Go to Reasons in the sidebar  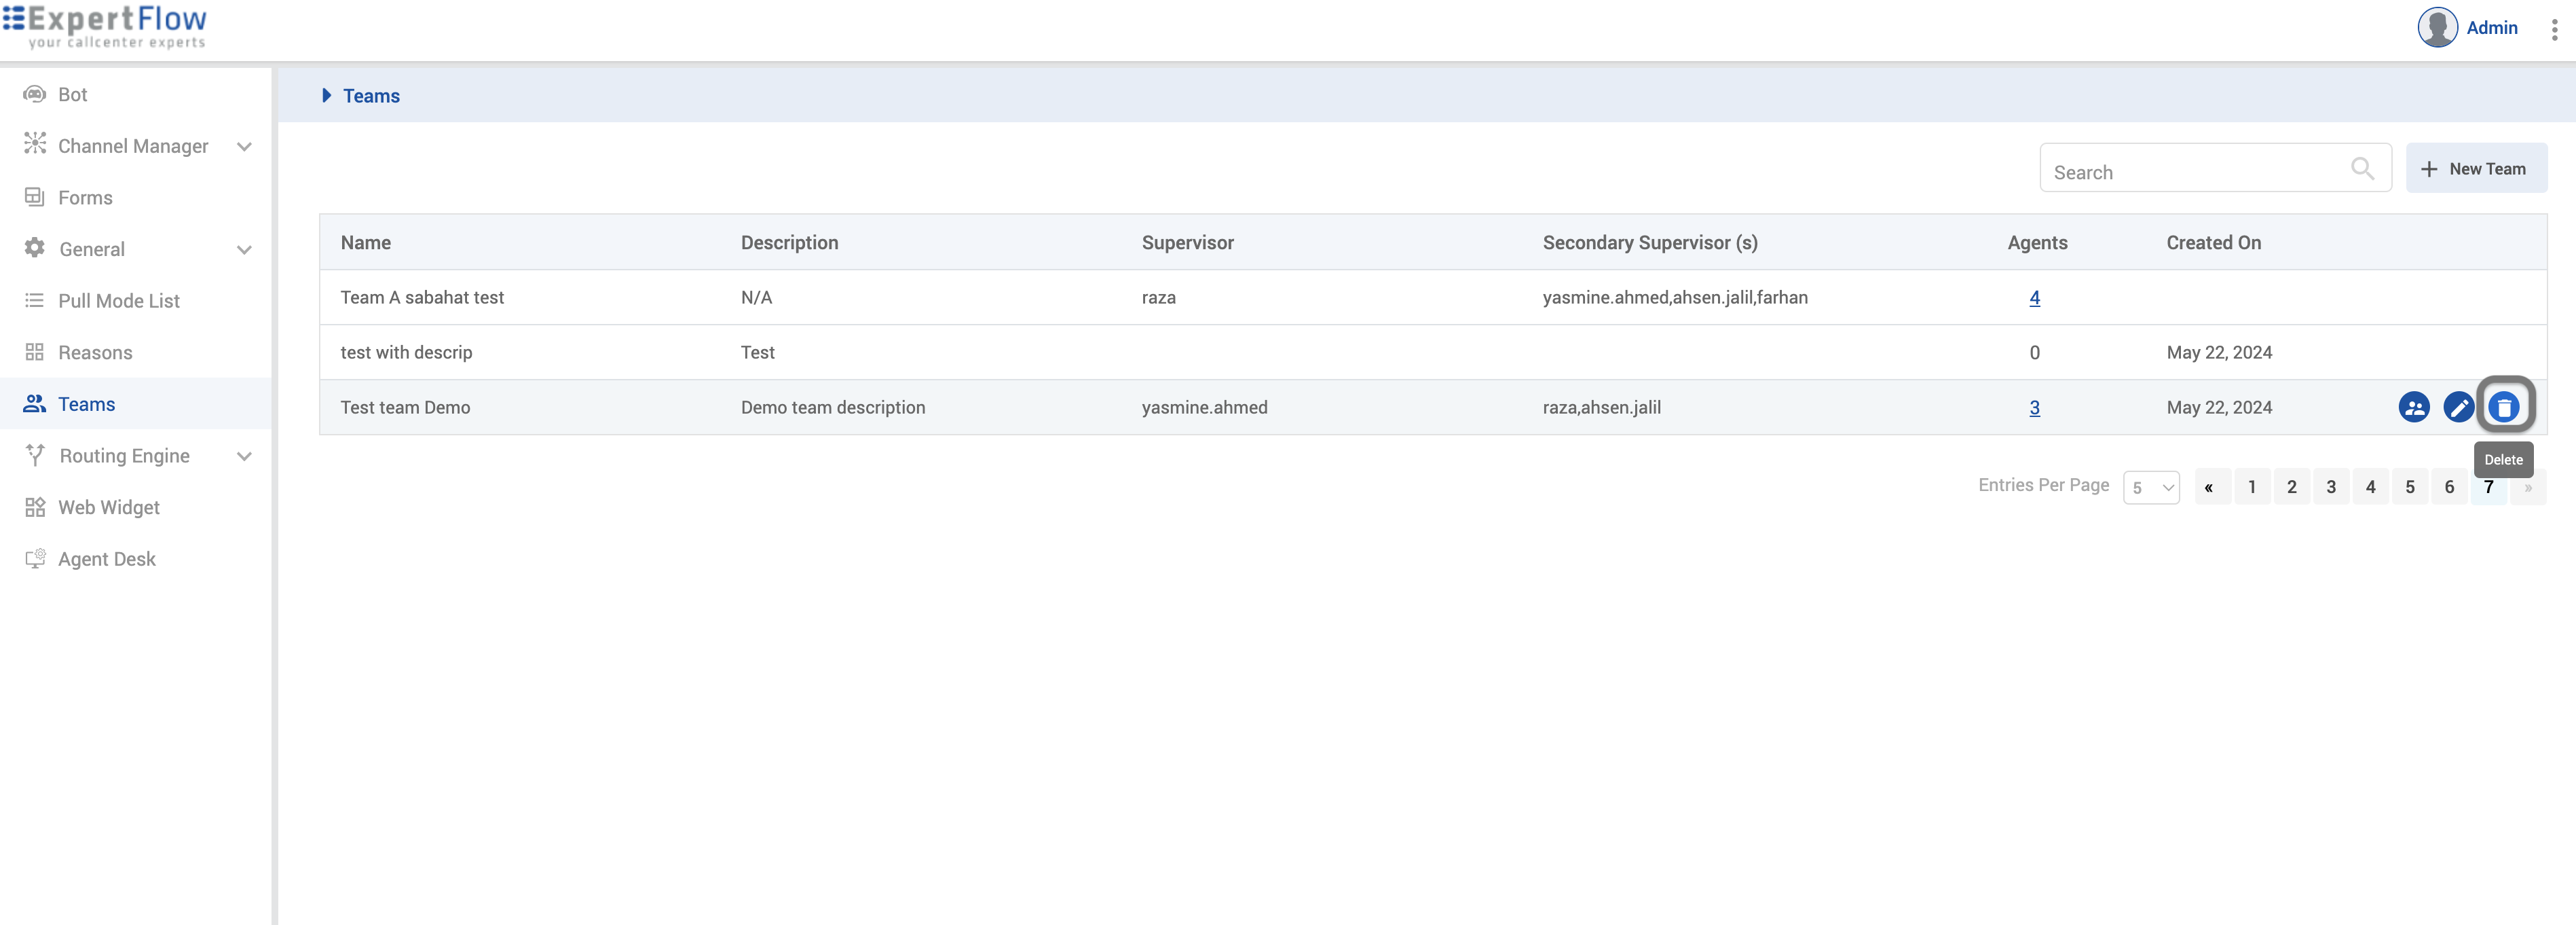point(95,352)
